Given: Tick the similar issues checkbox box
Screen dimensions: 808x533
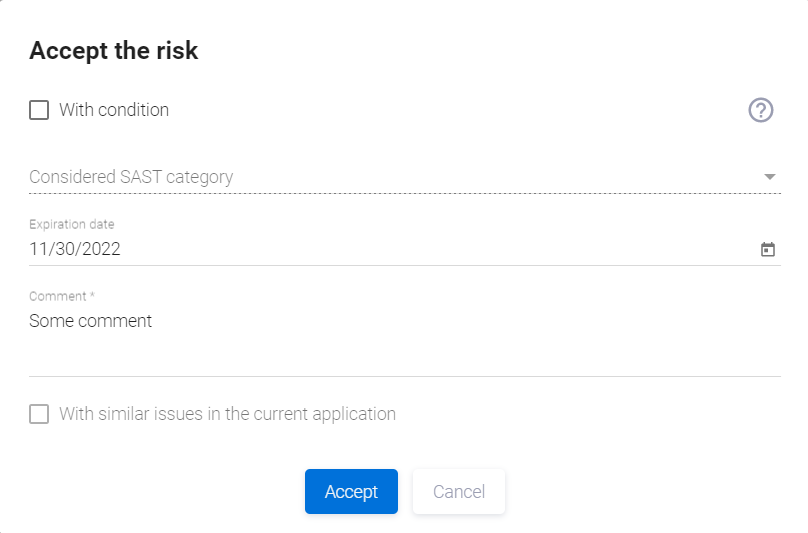Looking at the screenshot, I should (39, 414).
